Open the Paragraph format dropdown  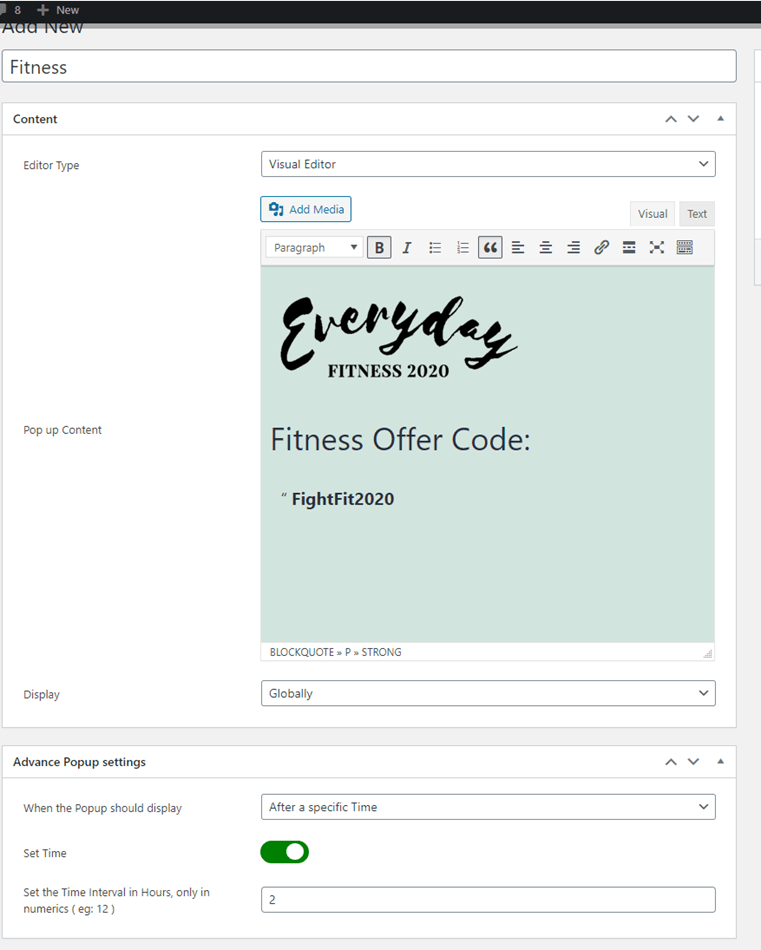pyautogui.click(x=314, y=247)
